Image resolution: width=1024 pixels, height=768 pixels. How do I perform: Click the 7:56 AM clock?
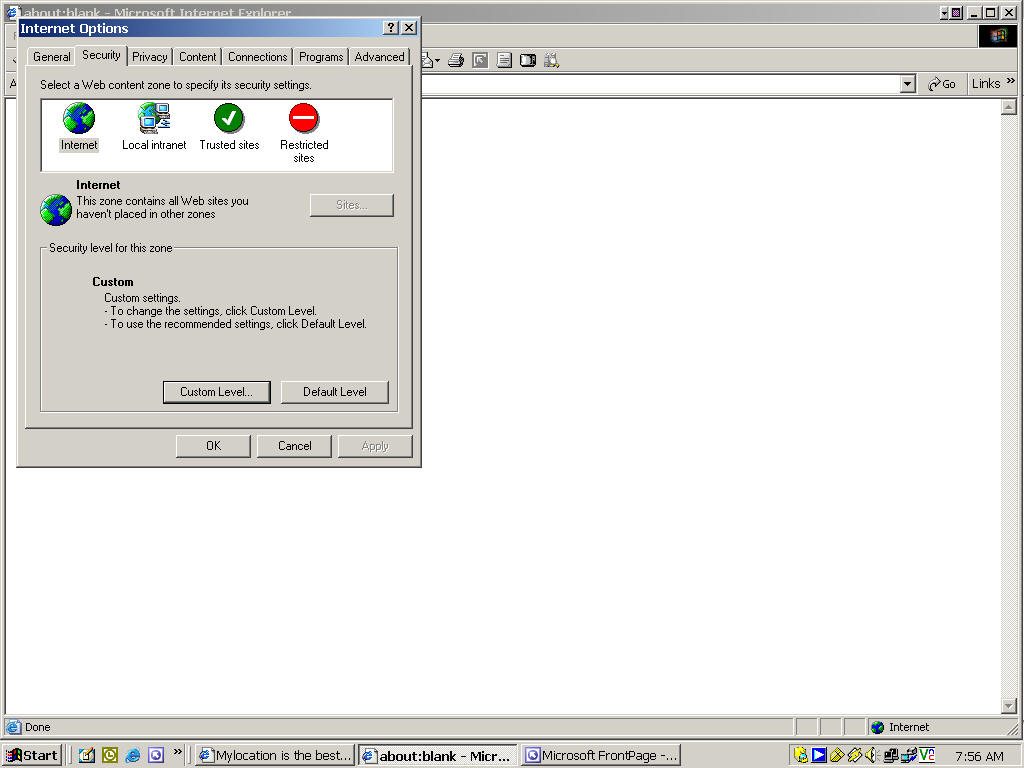979,756
